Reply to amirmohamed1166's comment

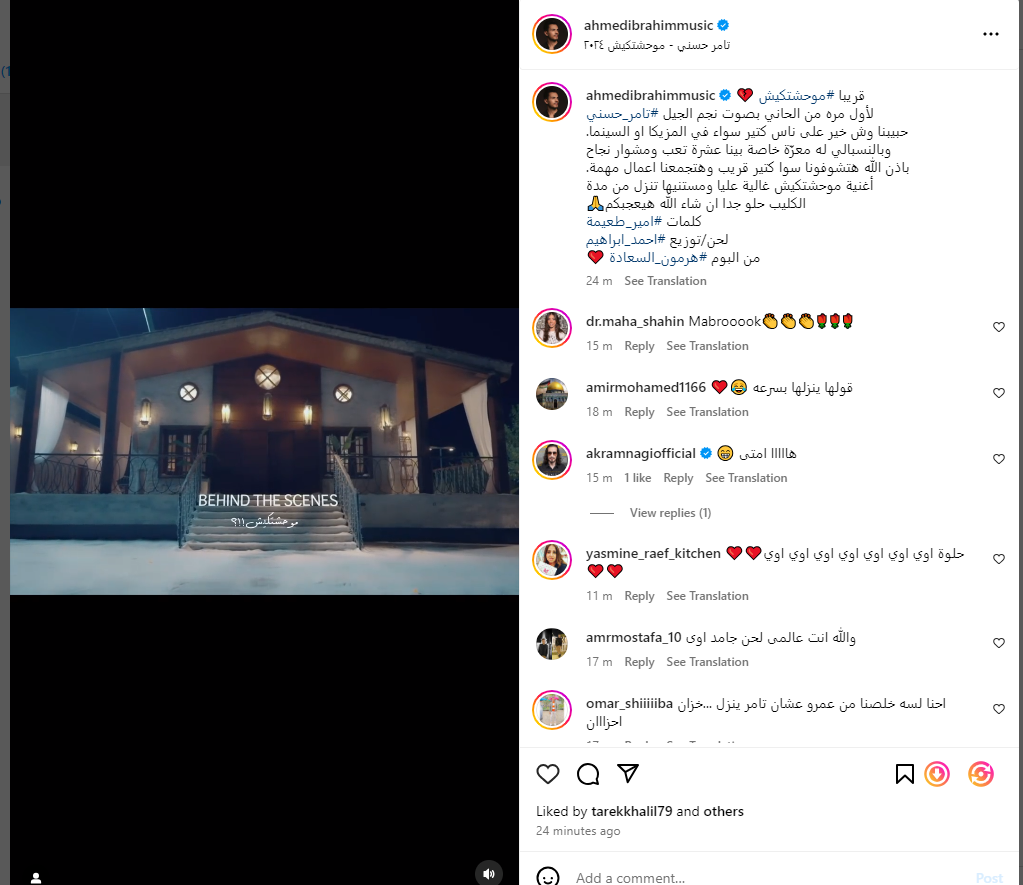pyautogui.click(x=639, y=412)
